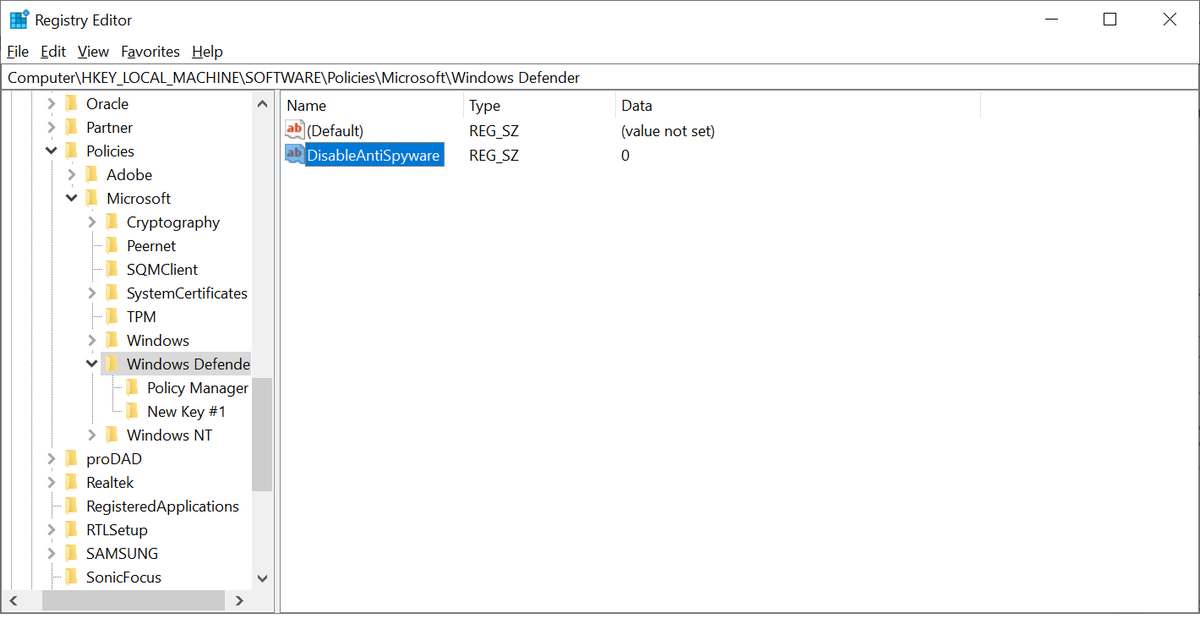Click the proDAD folder icon

tap(71, 458)
